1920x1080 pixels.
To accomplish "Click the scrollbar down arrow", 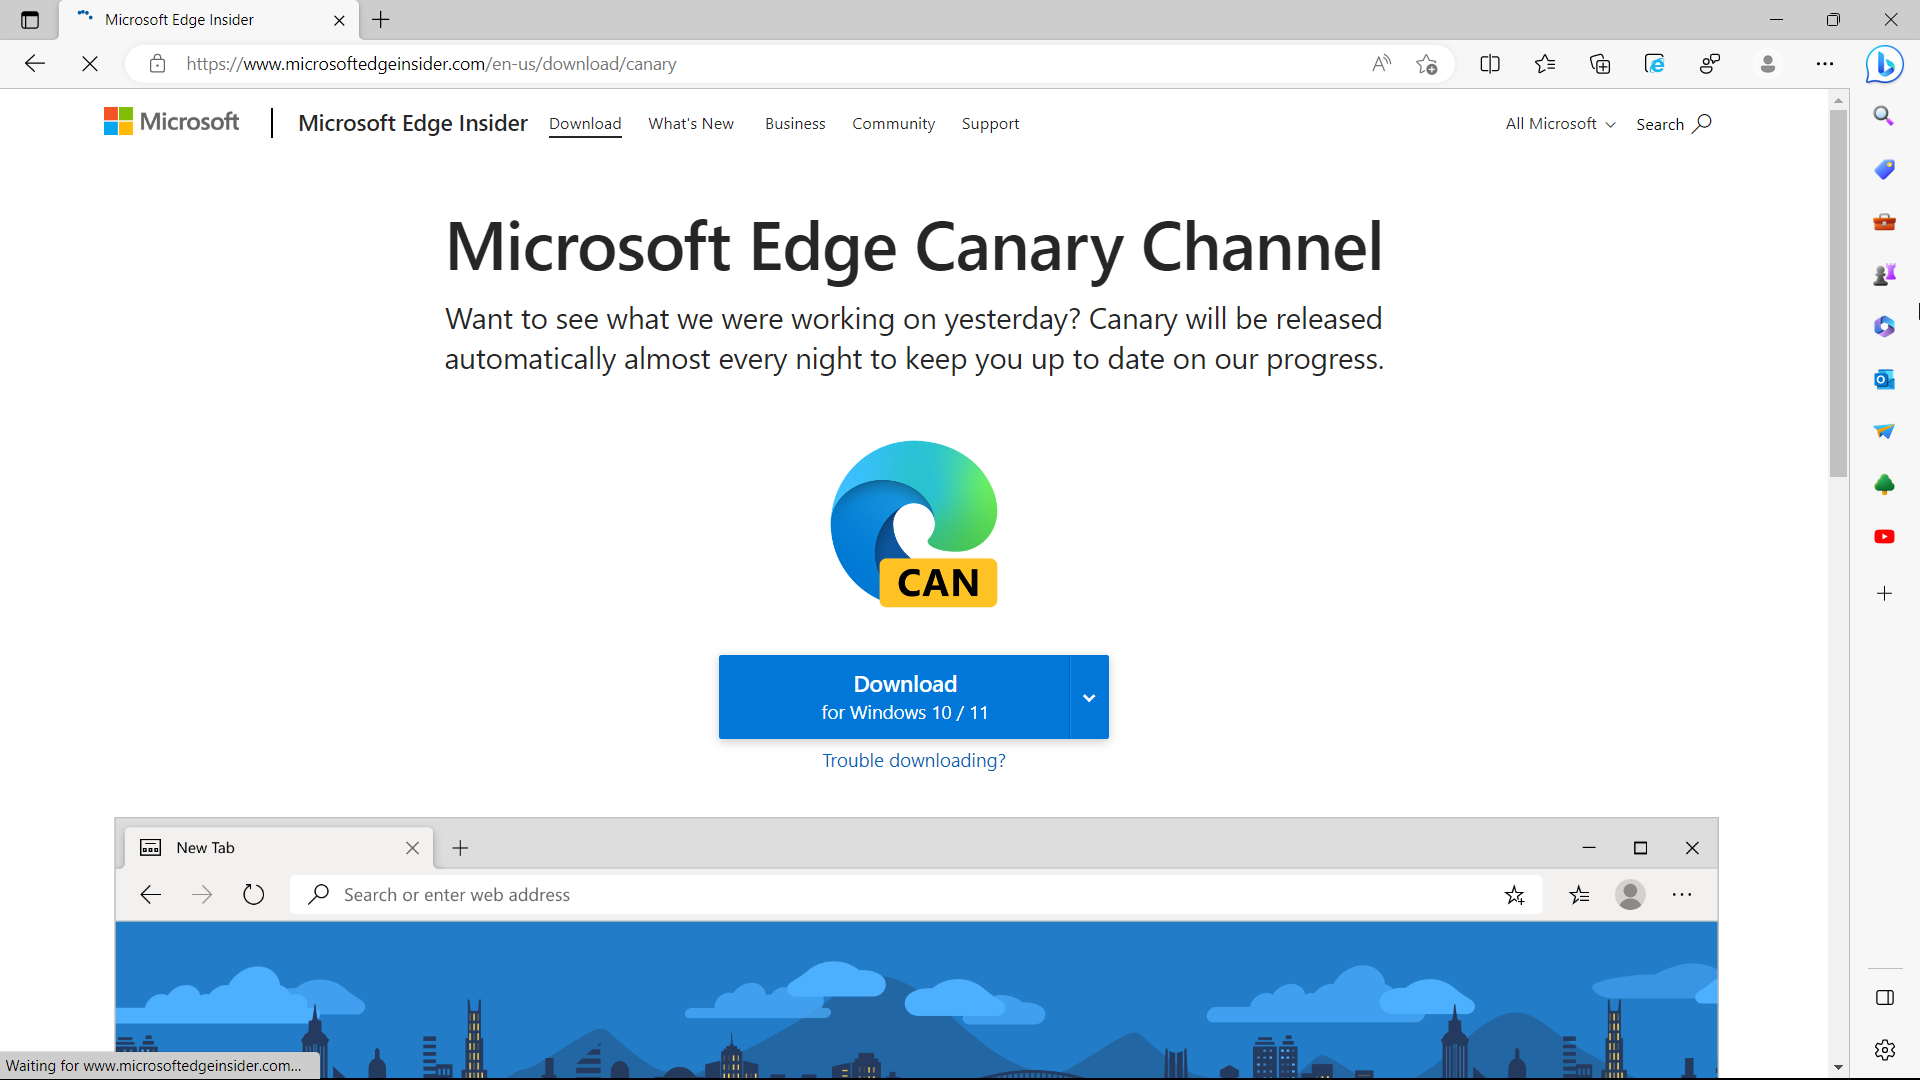I will (1838, 1067).
